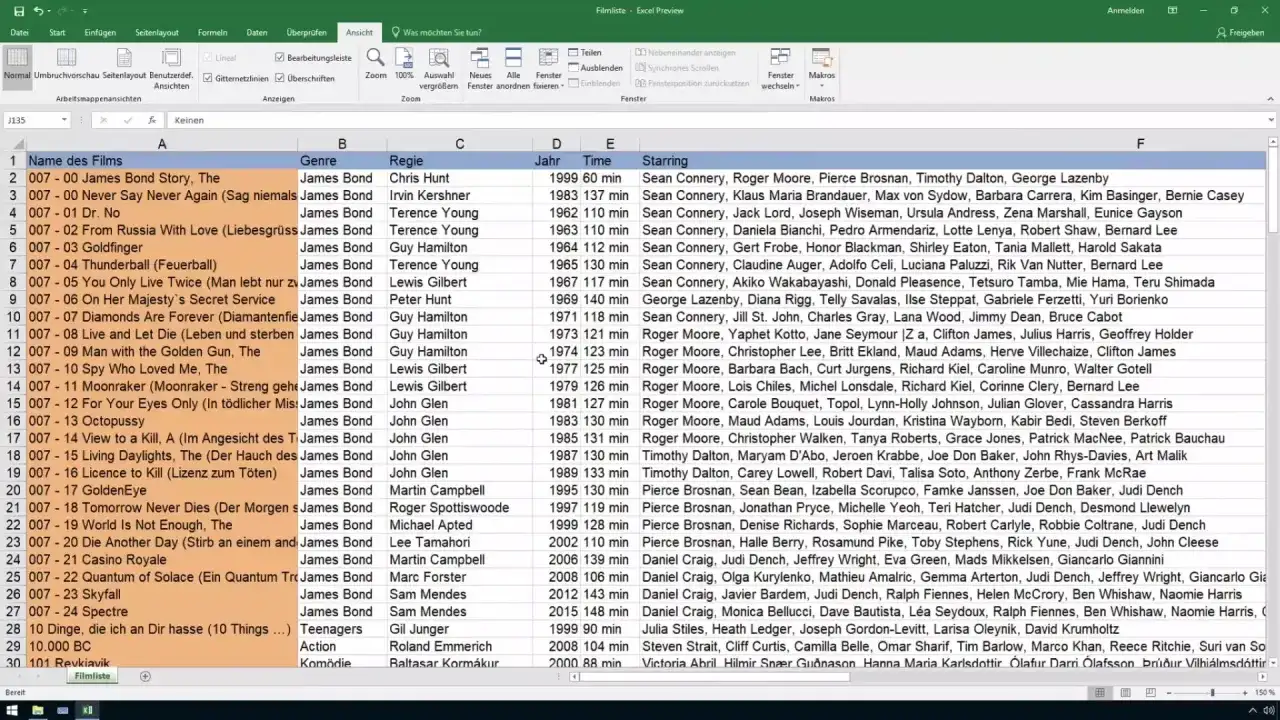Click Anmelden to sign in
This screenshot has width=1280, height=720.
(x=1123, y=11)
